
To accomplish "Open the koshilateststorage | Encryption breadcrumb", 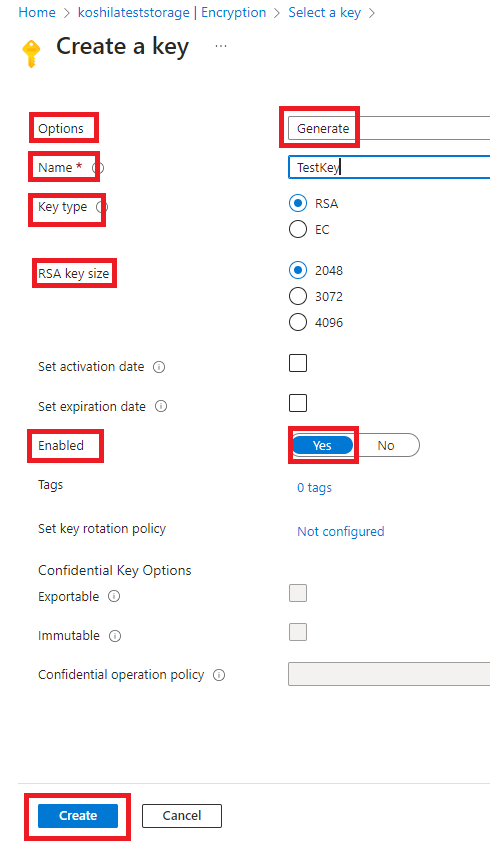I will [172, 12].
